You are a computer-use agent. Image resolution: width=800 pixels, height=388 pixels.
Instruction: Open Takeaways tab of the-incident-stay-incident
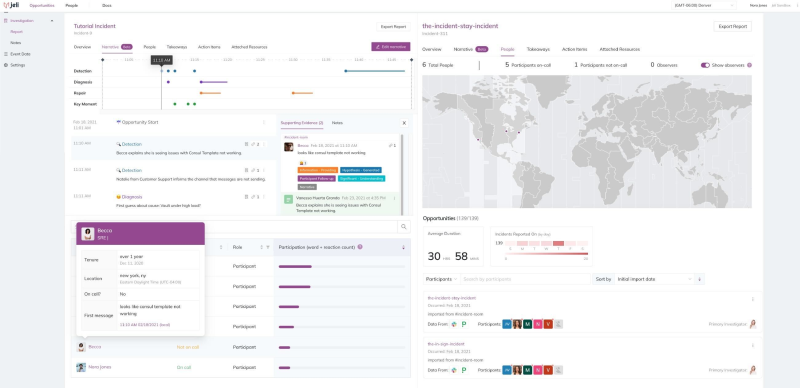pos(538,50)
